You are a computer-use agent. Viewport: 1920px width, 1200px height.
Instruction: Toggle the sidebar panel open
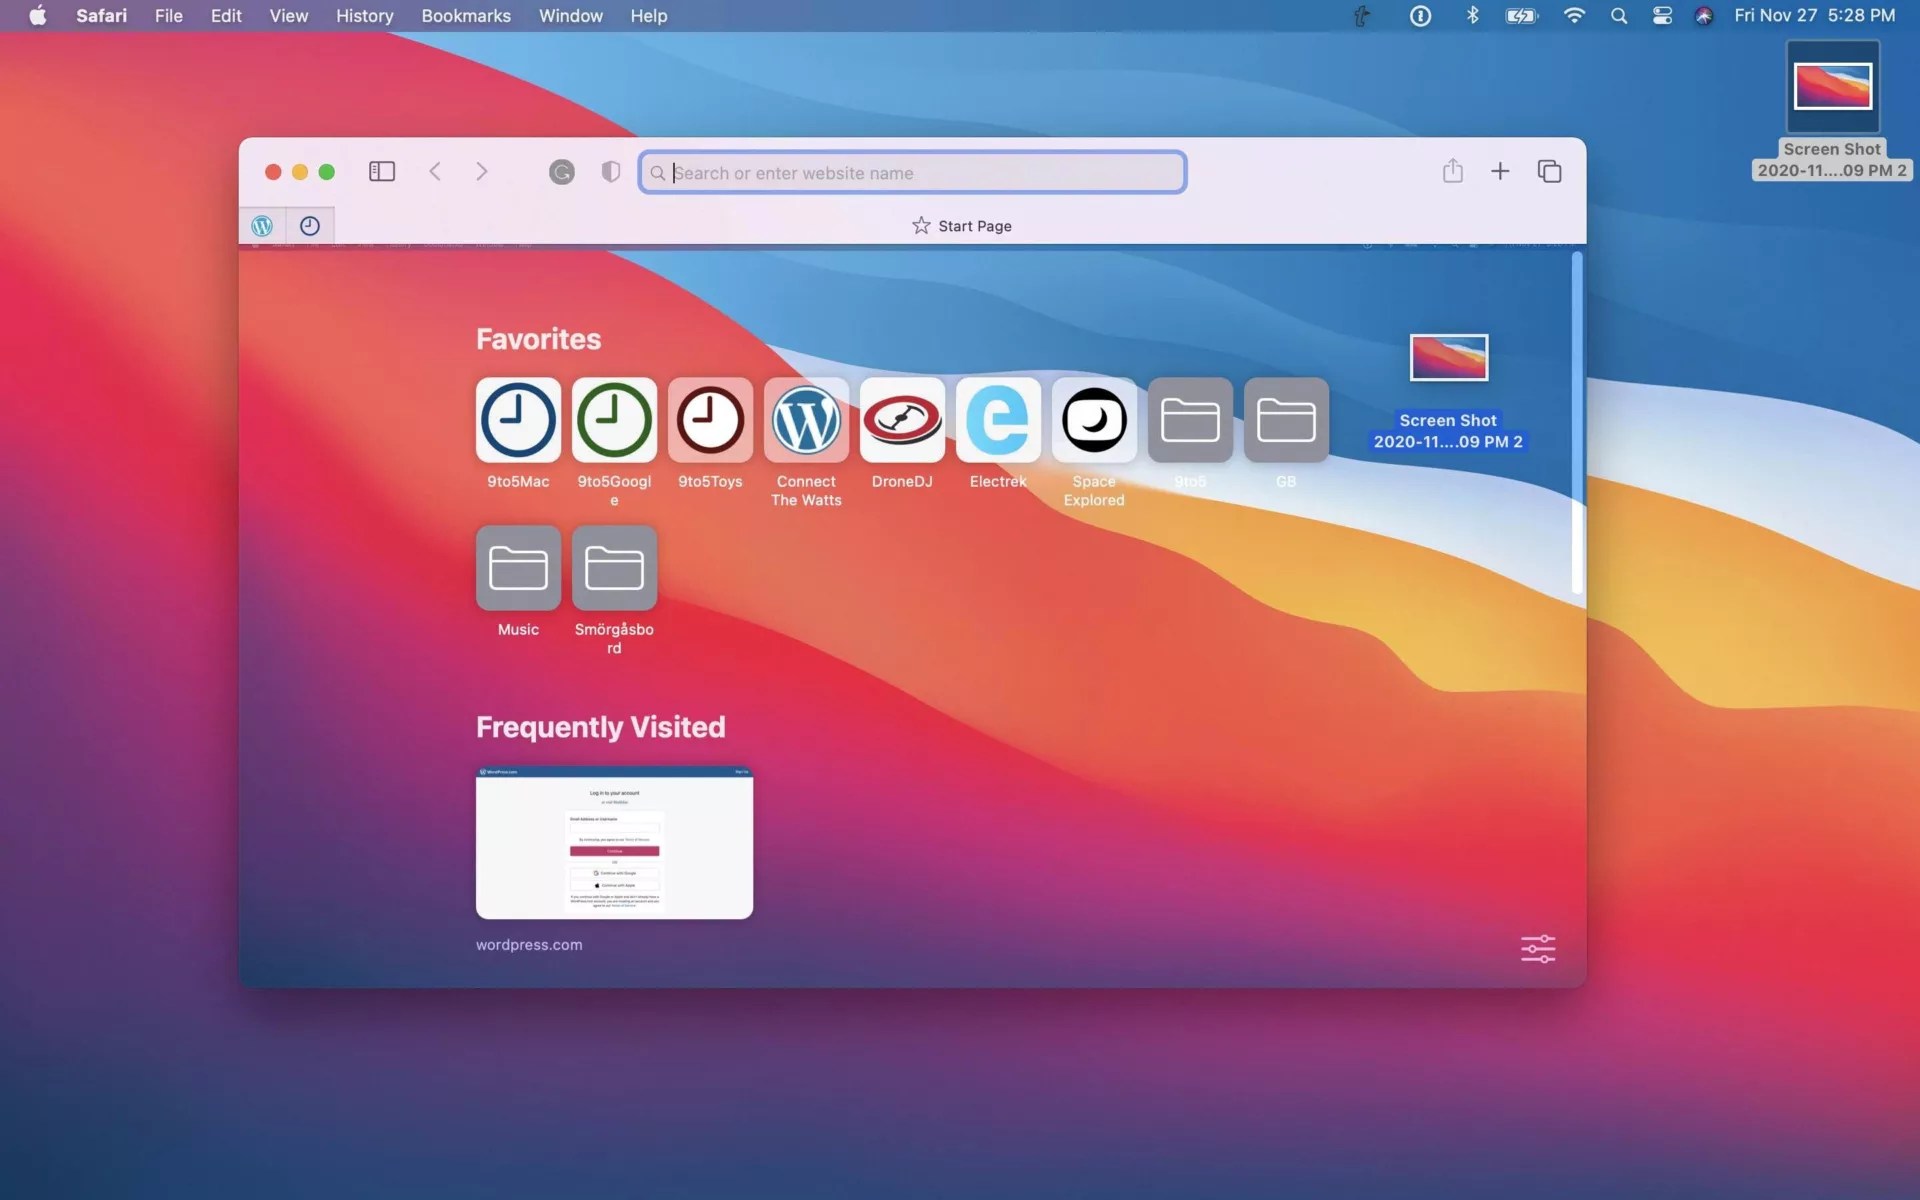pos(381,171)
